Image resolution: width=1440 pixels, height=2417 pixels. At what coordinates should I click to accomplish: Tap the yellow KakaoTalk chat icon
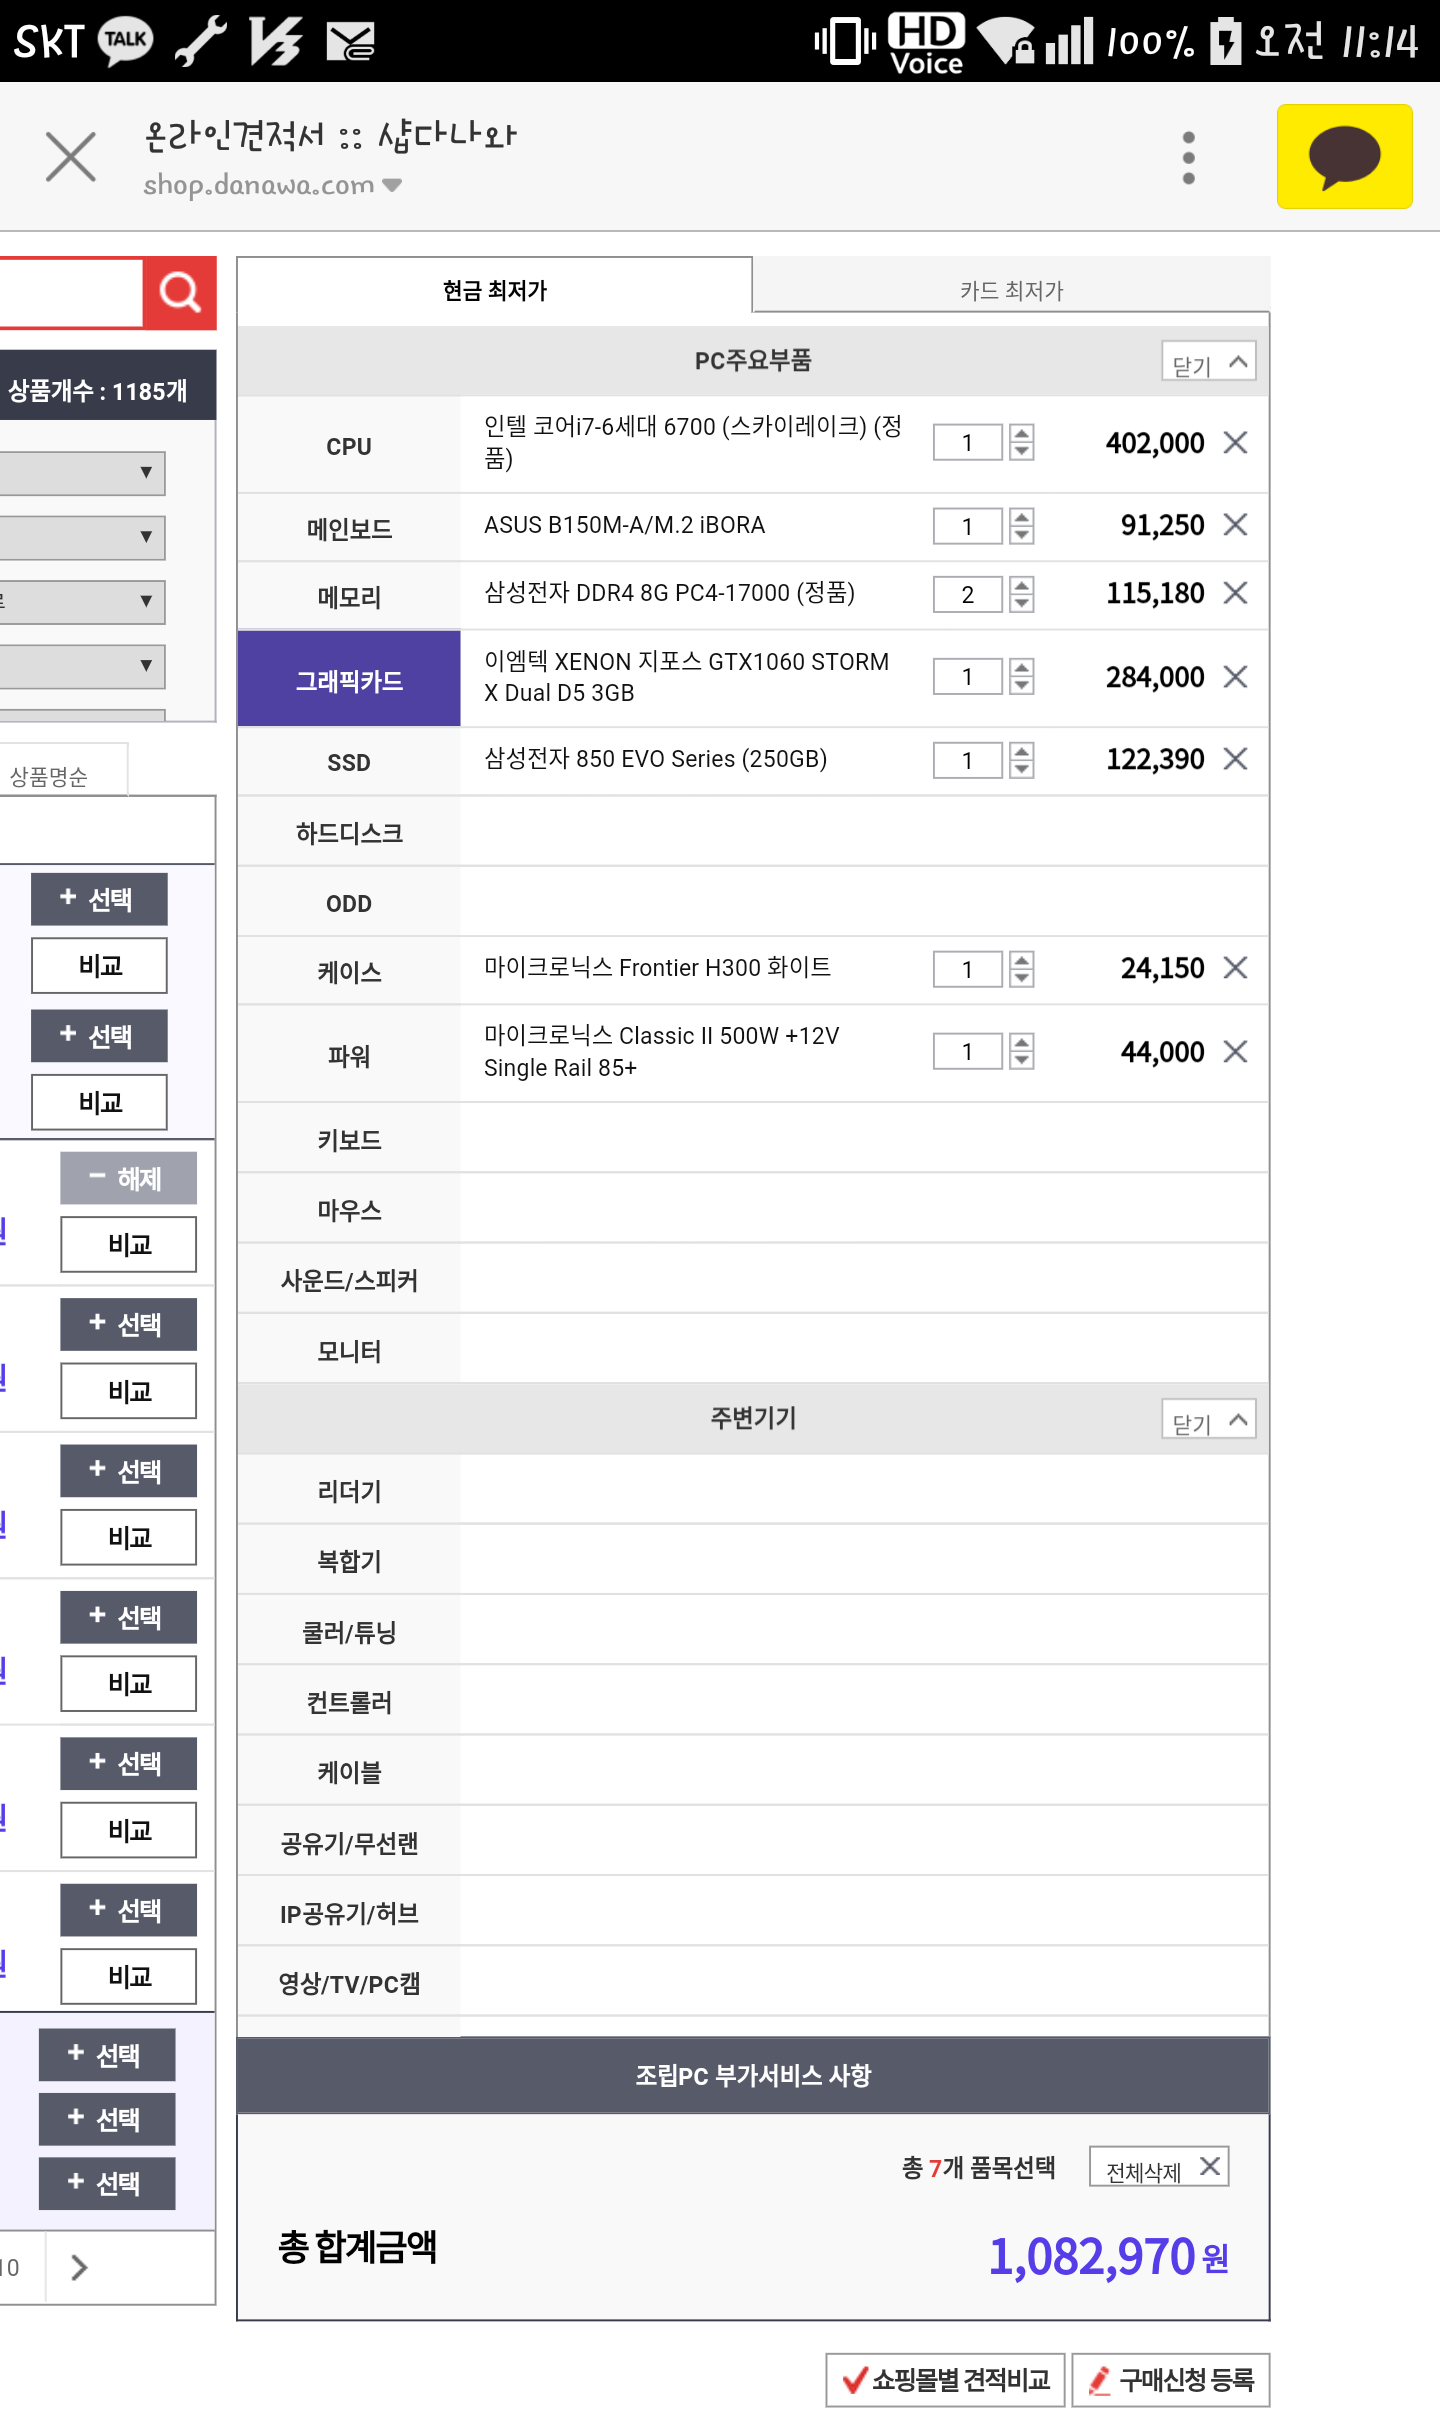[1344, 157]
